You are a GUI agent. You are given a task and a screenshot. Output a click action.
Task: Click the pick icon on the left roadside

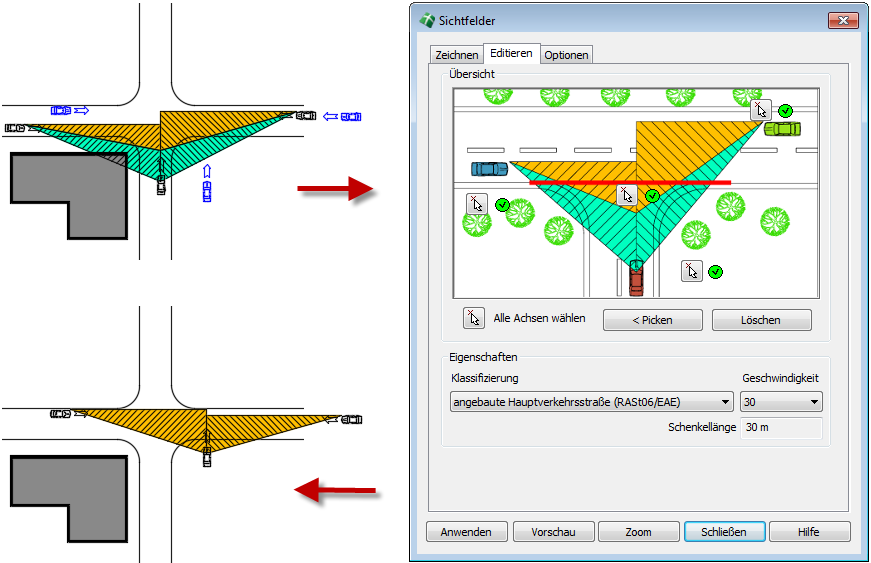477,204
